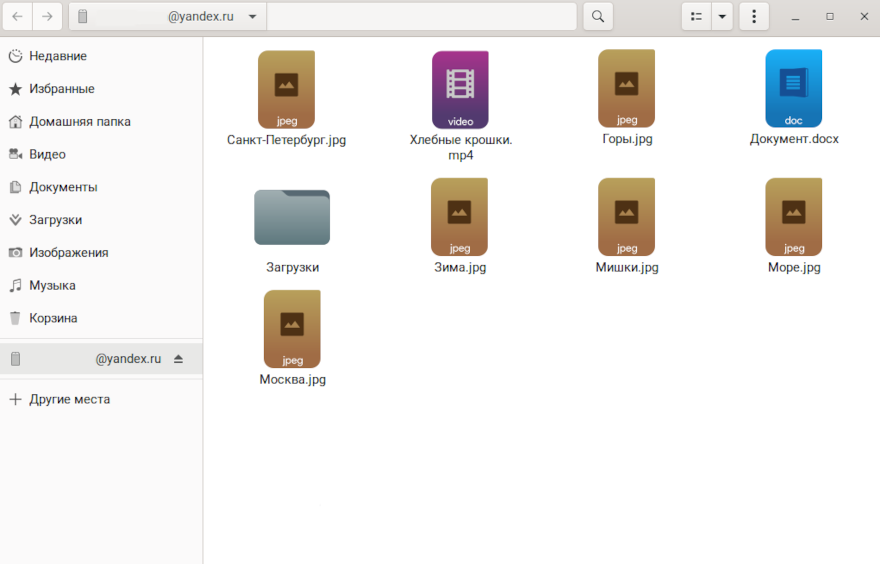Viewport: 880px width, 564px height.
Task: Click the location path input bar
Action: click(420, 17)
